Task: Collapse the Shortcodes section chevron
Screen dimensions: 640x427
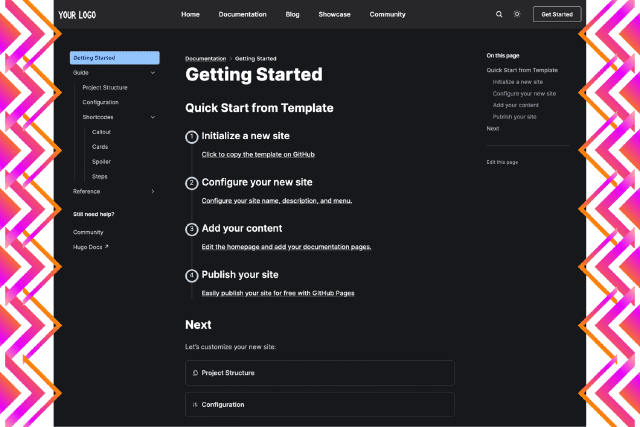Action: 152,117
